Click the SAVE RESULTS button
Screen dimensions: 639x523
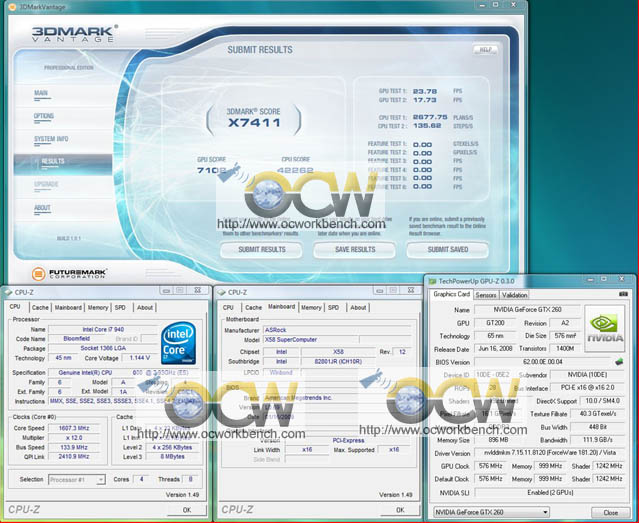tap(355, 249)
